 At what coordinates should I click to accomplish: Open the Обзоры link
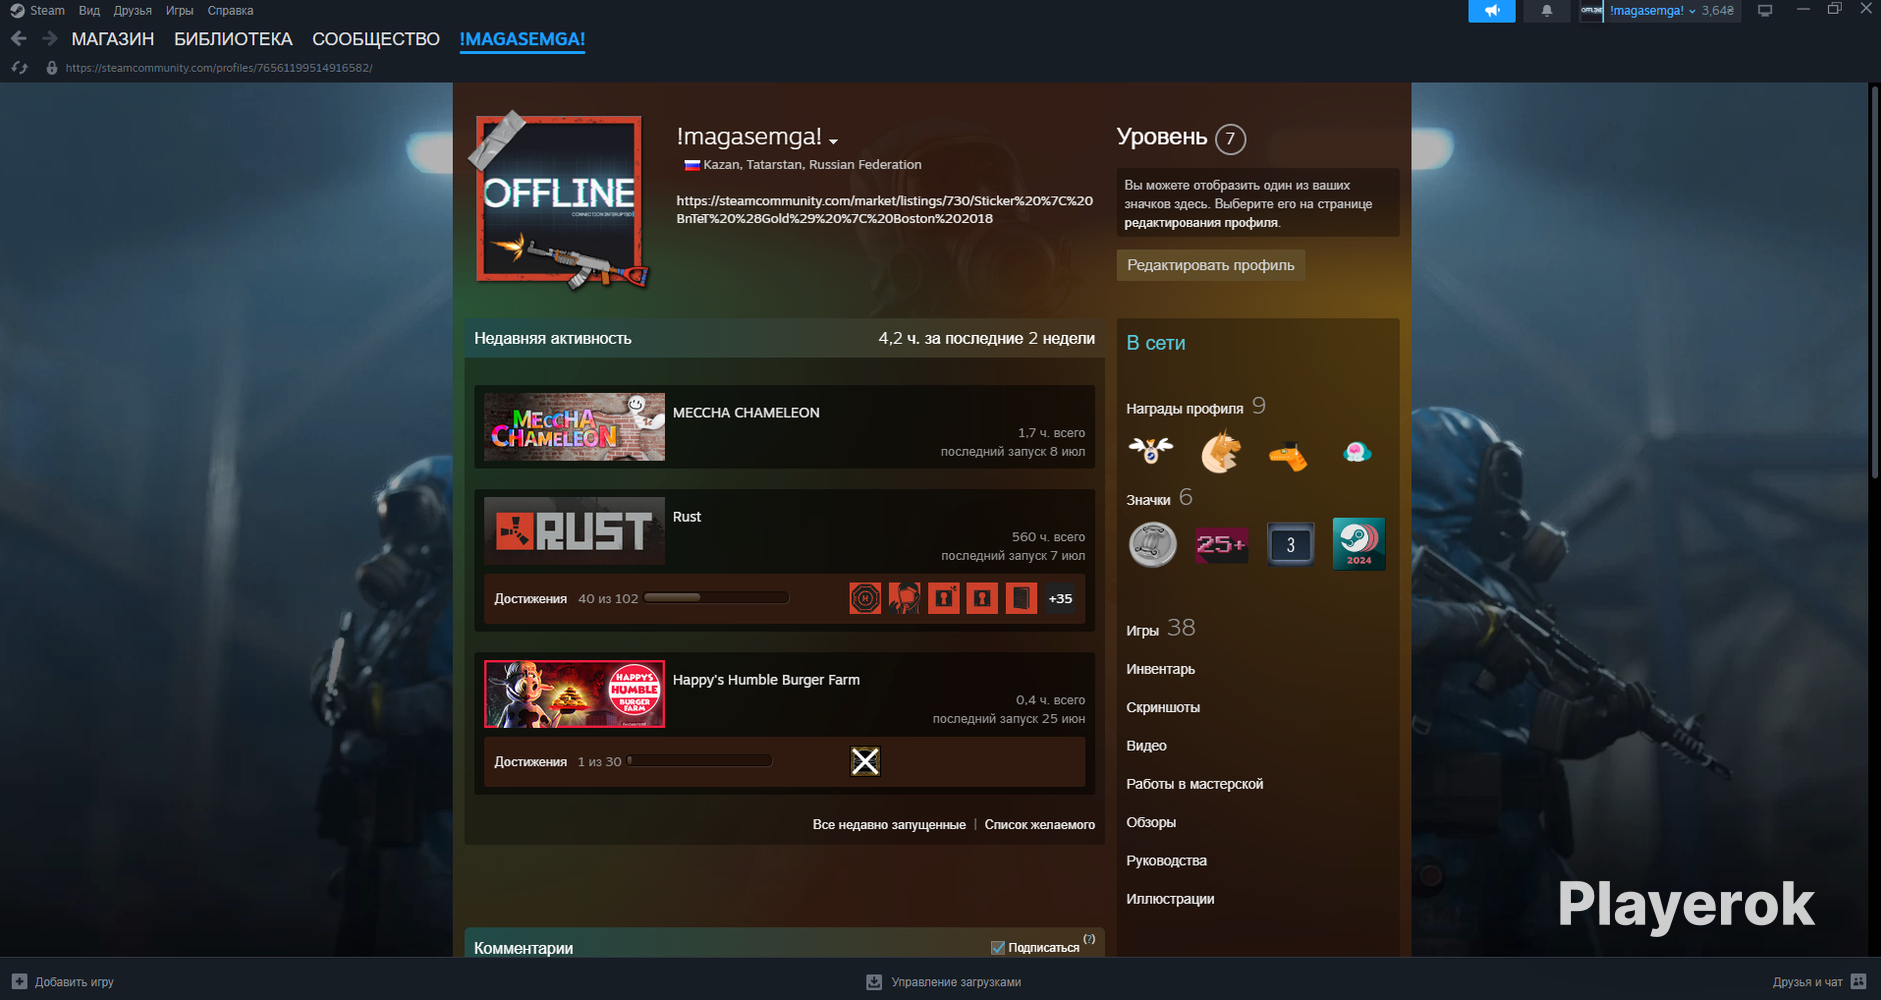(x=1151, y=822)
